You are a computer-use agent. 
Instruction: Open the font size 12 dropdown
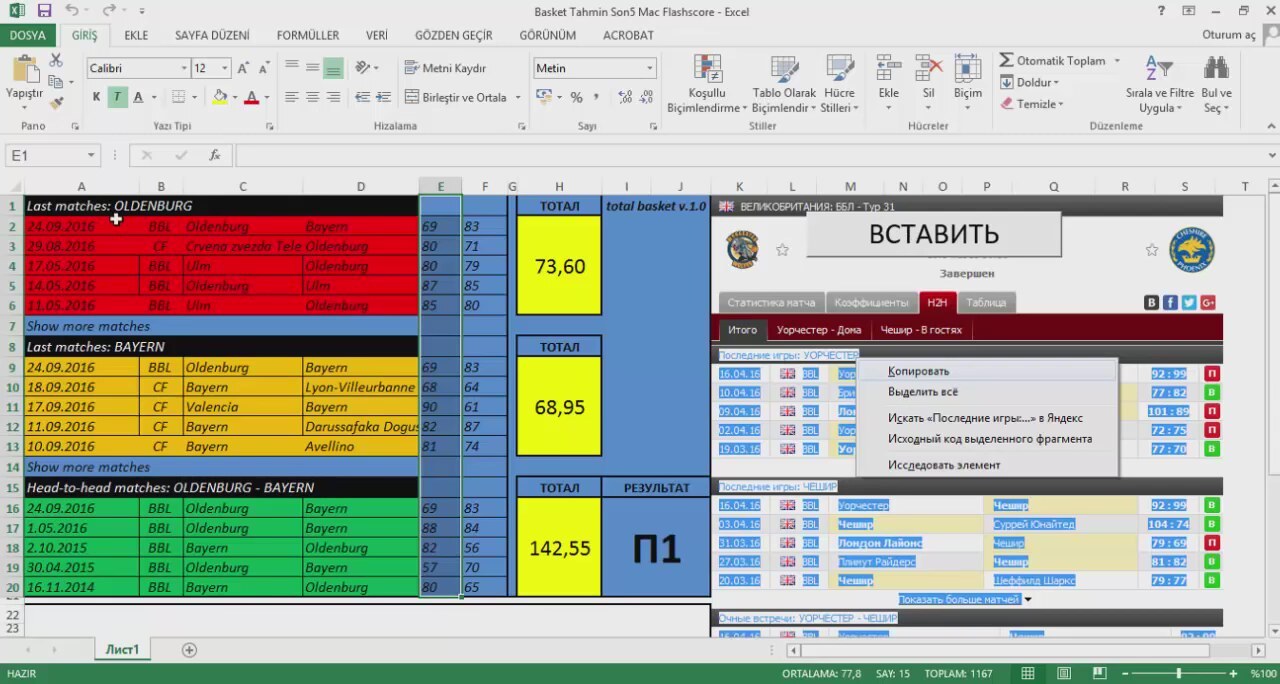tap(224, 68)
